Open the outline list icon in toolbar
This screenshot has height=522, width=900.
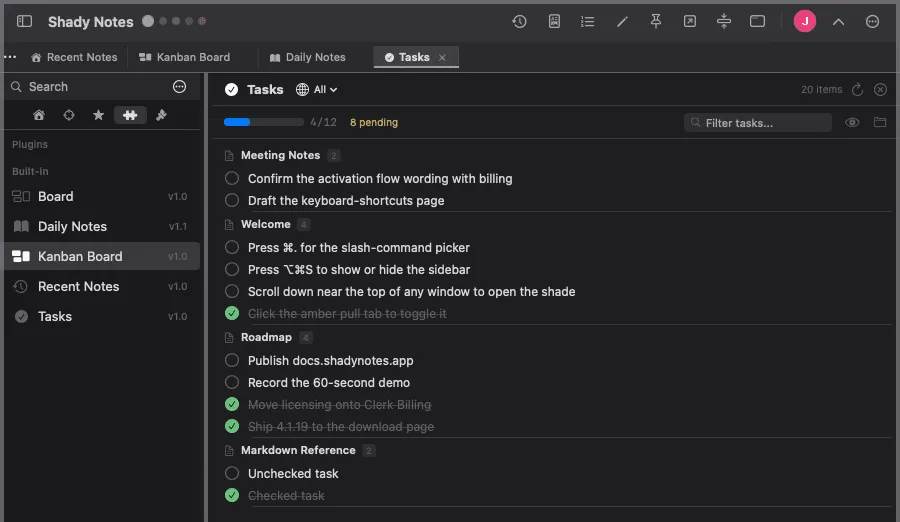click(587, 21)
